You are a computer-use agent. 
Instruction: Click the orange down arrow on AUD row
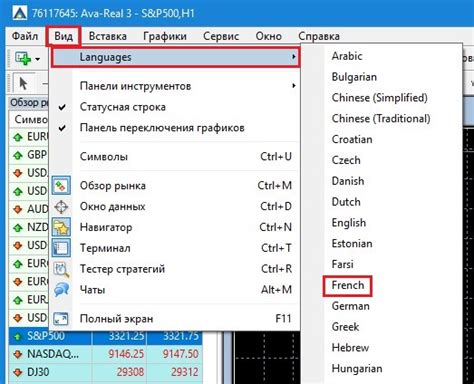18,209
